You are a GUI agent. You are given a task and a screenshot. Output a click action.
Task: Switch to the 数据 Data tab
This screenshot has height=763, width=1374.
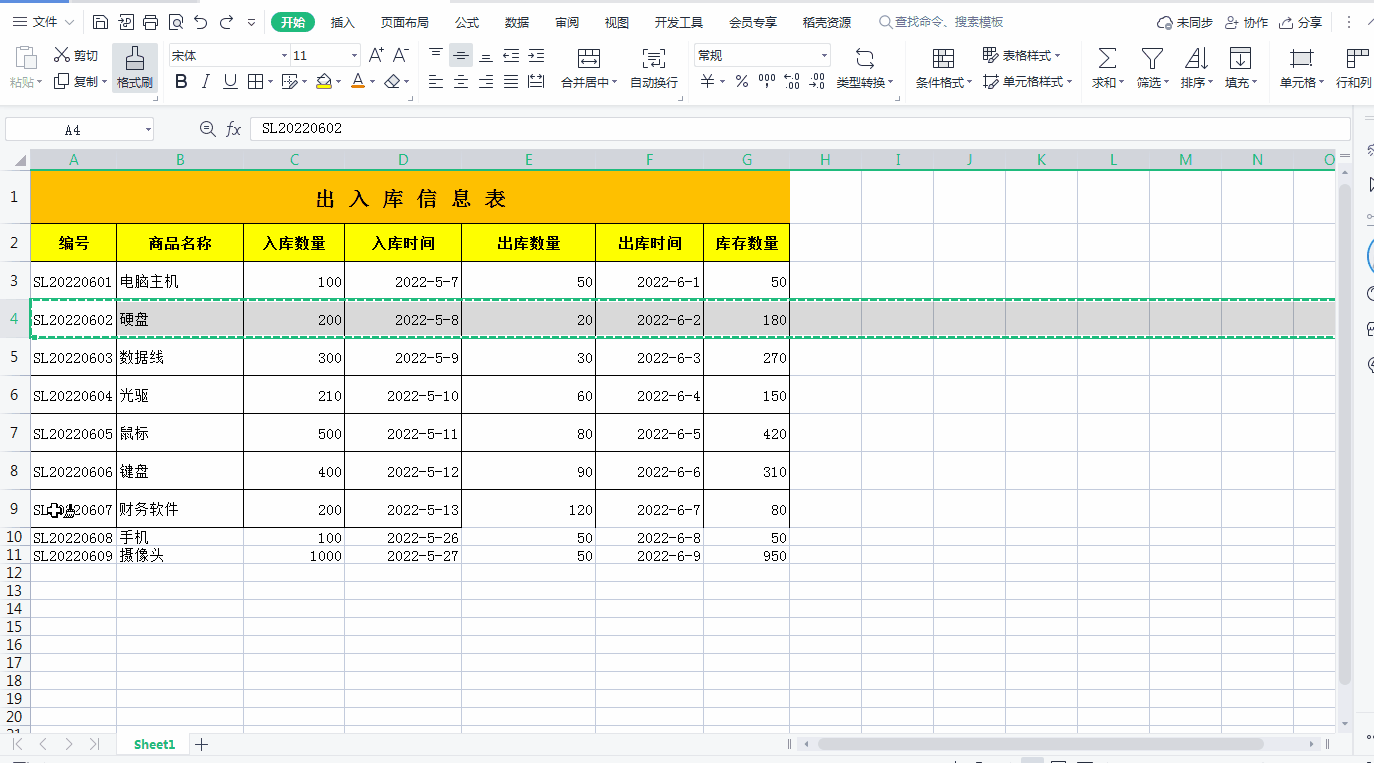click(517, 22)
